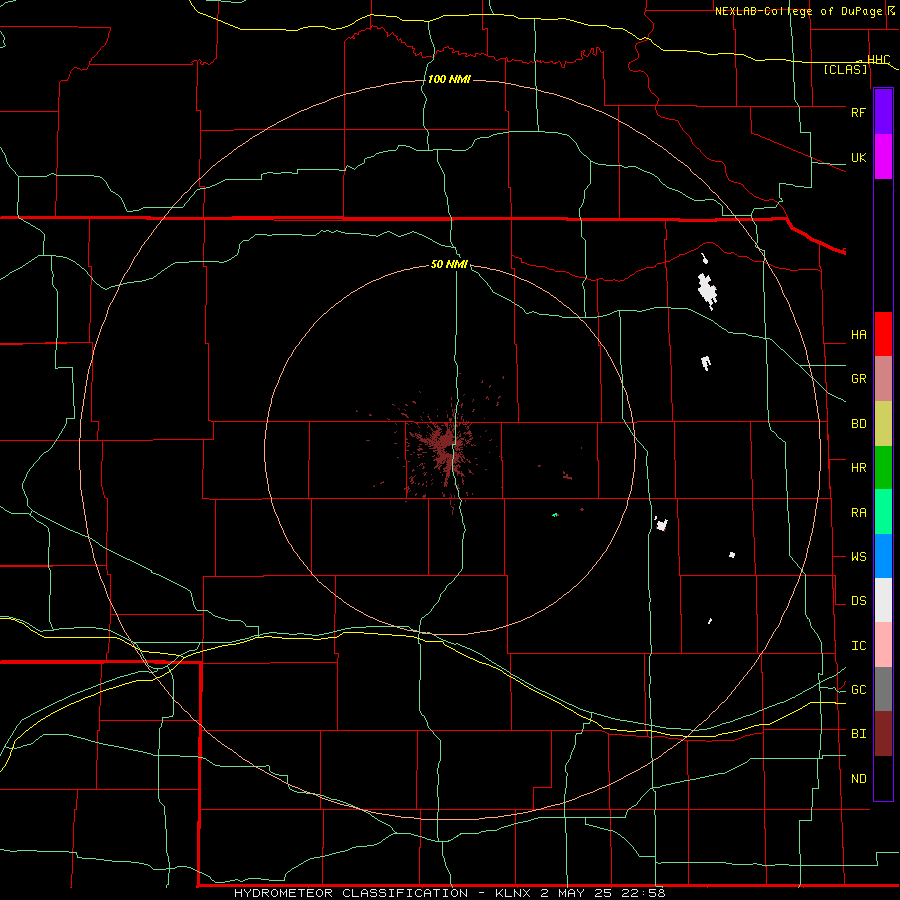Click the HA legend label
The height and width of the screenshot is (900, 900).
pyautogui.click(x=858, y=334)
